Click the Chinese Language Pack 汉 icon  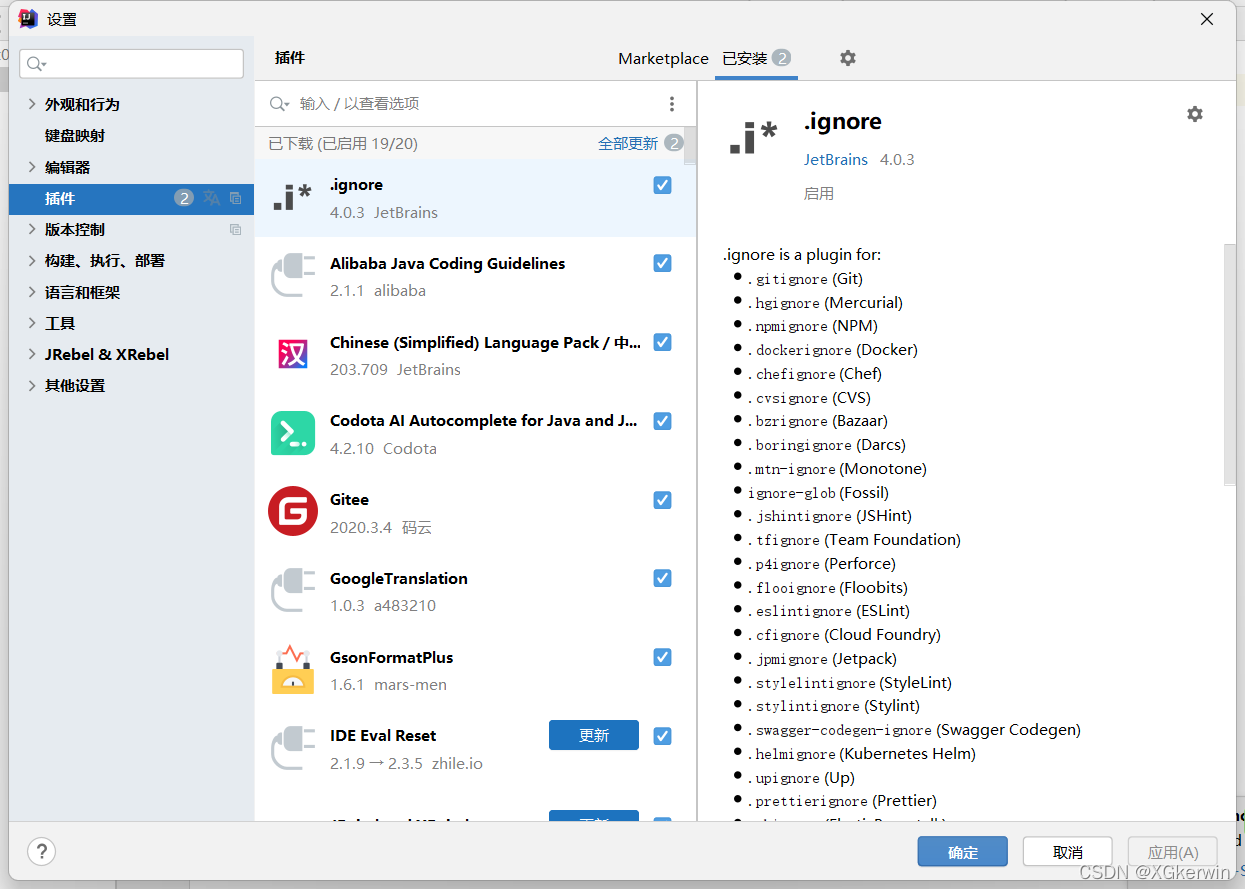click(x=292, y=354)
